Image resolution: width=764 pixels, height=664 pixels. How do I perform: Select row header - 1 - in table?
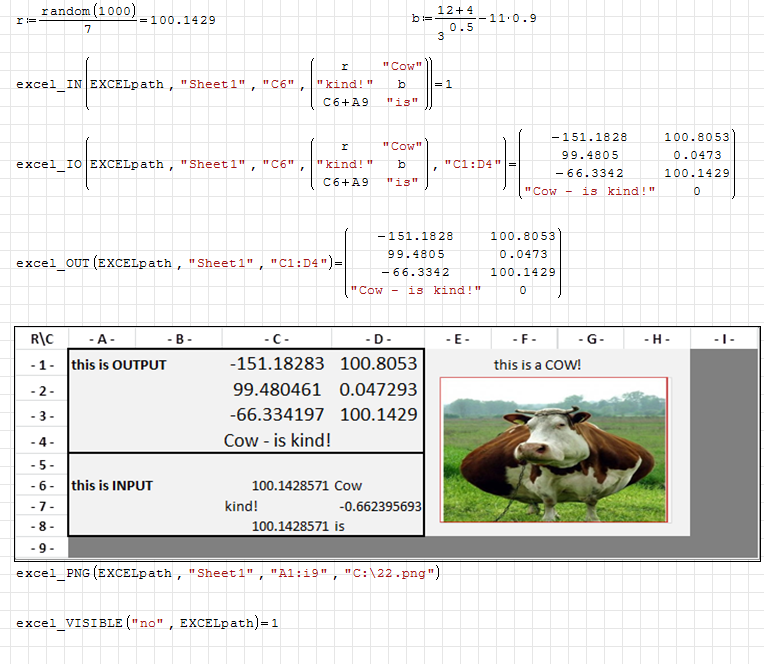point(41,365)
